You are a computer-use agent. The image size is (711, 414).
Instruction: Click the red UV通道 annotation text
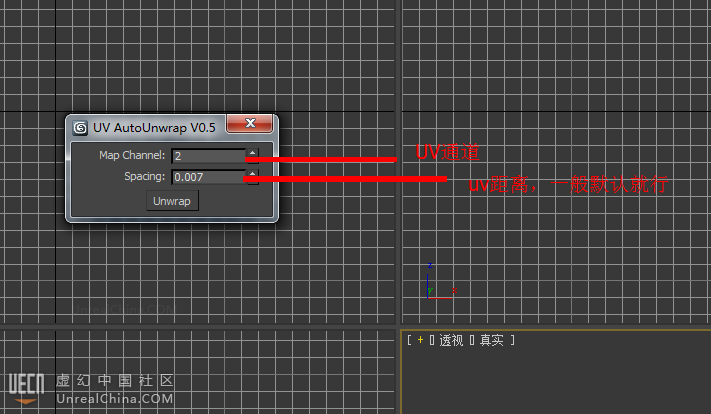[x=447, y=153]
